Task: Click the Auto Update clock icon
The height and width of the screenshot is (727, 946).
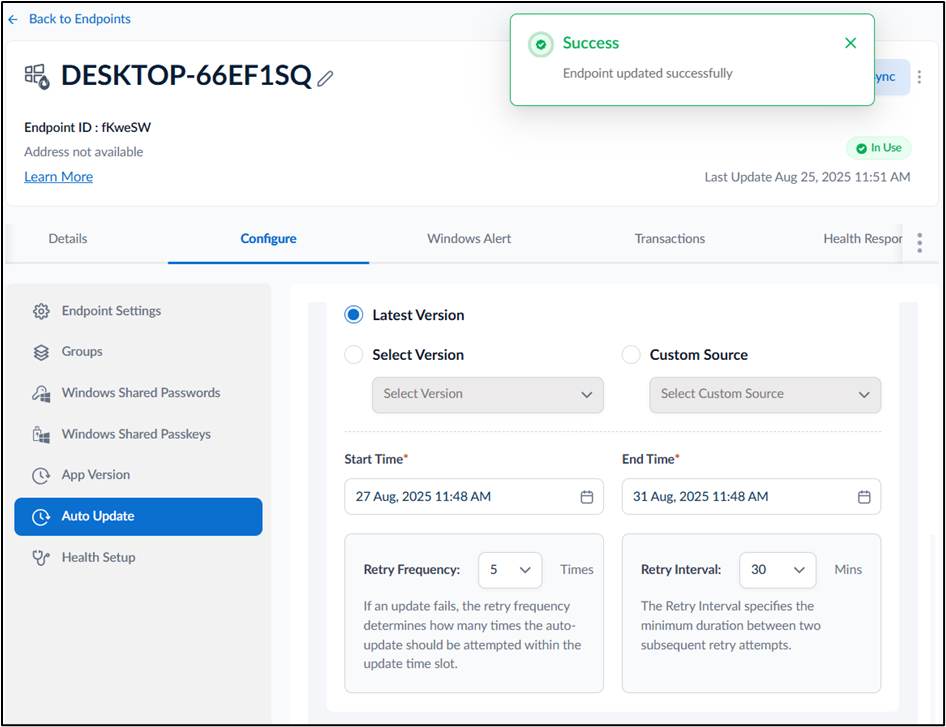Action: (x=41, y=516)
